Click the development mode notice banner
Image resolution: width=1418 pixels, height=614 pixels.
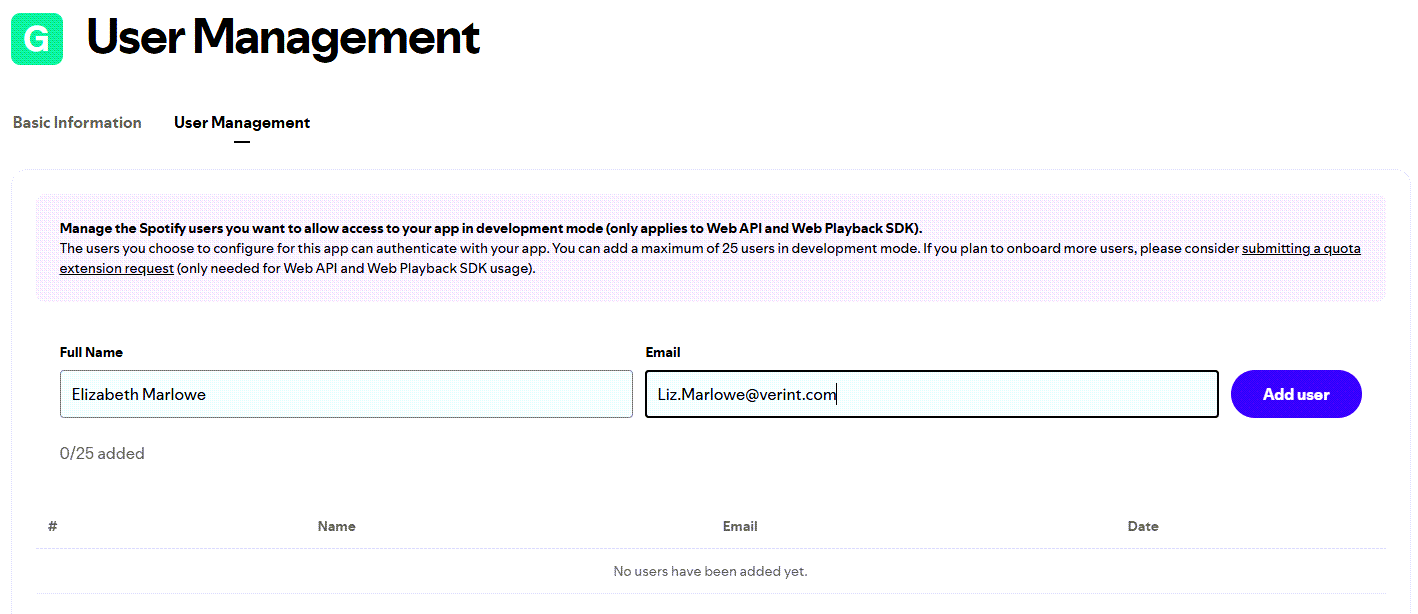[710, 247]
